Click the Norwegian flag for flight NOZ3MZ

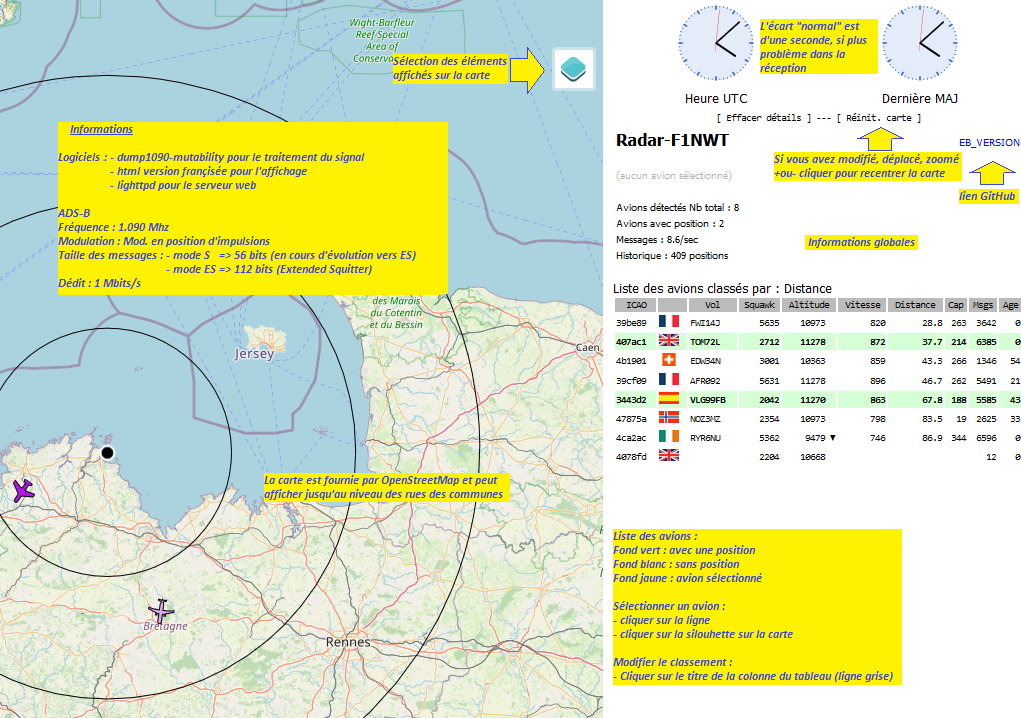(x=668, y=418)
